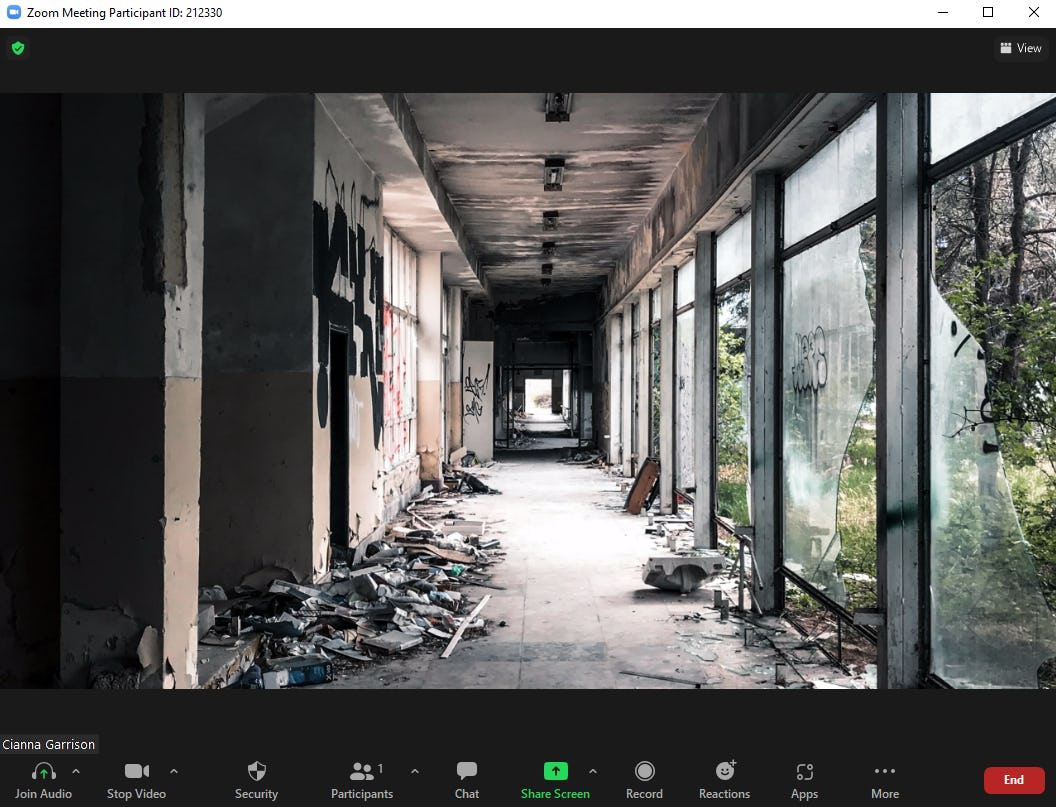Click the Cianna Garrison name label
1056x807 pixels.
click(48, 744)
